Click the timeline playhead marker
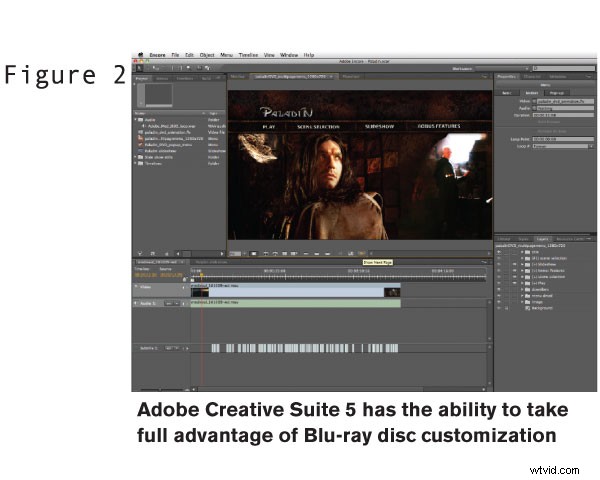 click(202, 275)
